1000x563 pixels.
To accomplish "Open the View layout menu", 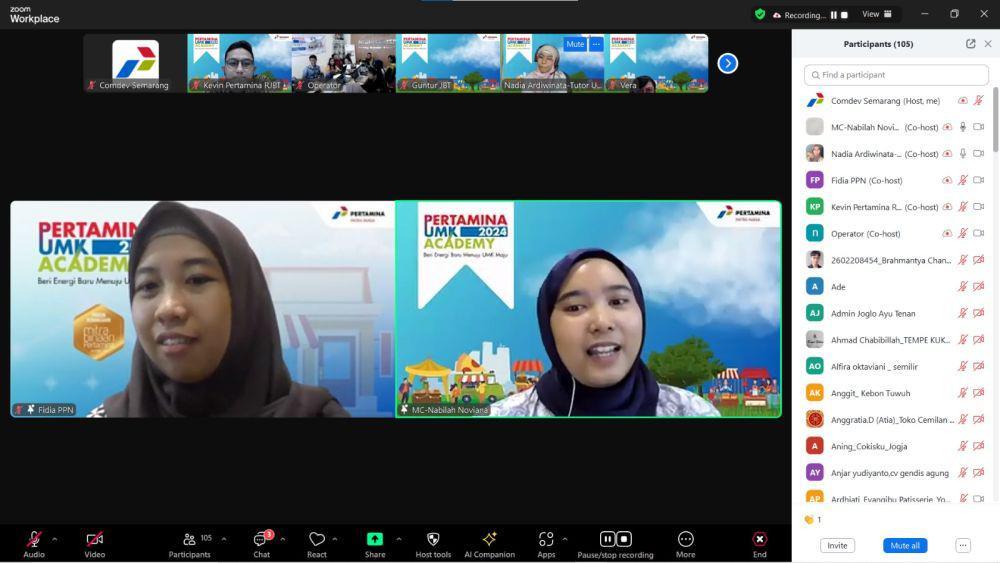I will 877,14.
